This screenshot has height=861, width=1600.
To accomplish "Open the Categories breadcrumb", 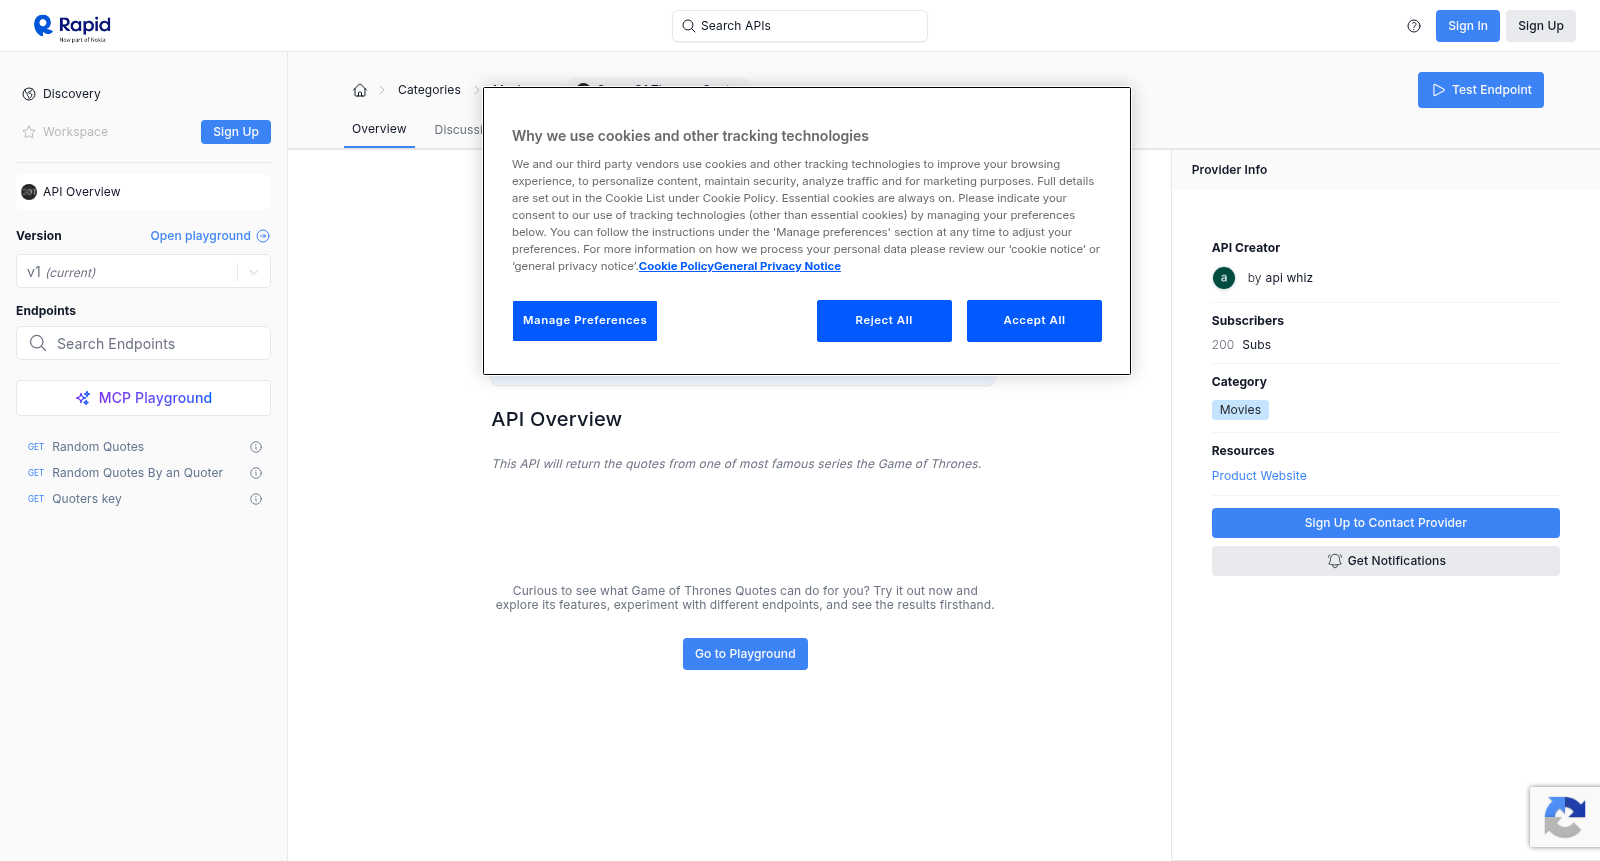I will pos(429,90).
